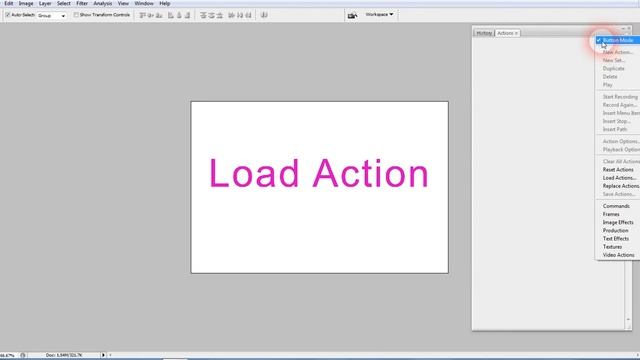Open the Select menu
Viewport: 640px width, 360px height.
(64, 3)
